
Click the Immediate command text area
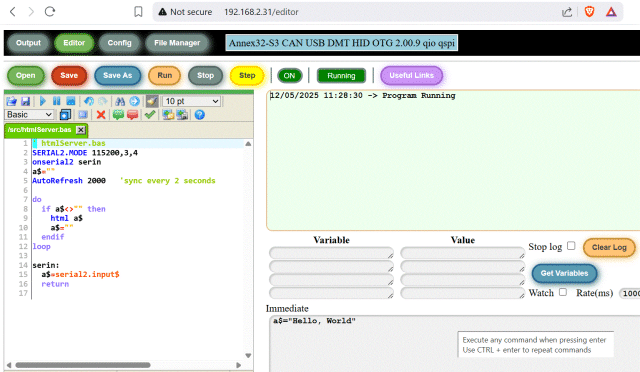click(x=454, y=344)
